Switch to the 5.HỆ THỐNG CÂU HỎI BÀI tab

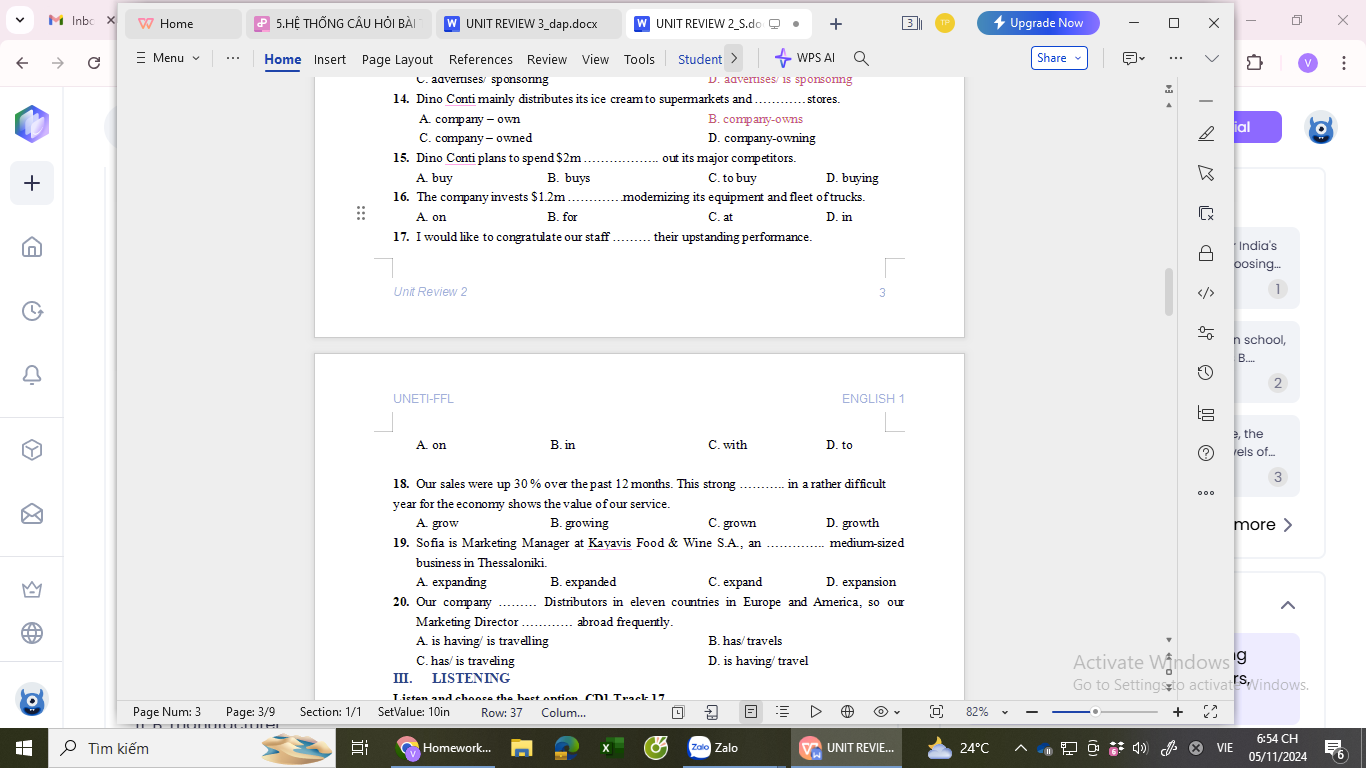point(339,23)
